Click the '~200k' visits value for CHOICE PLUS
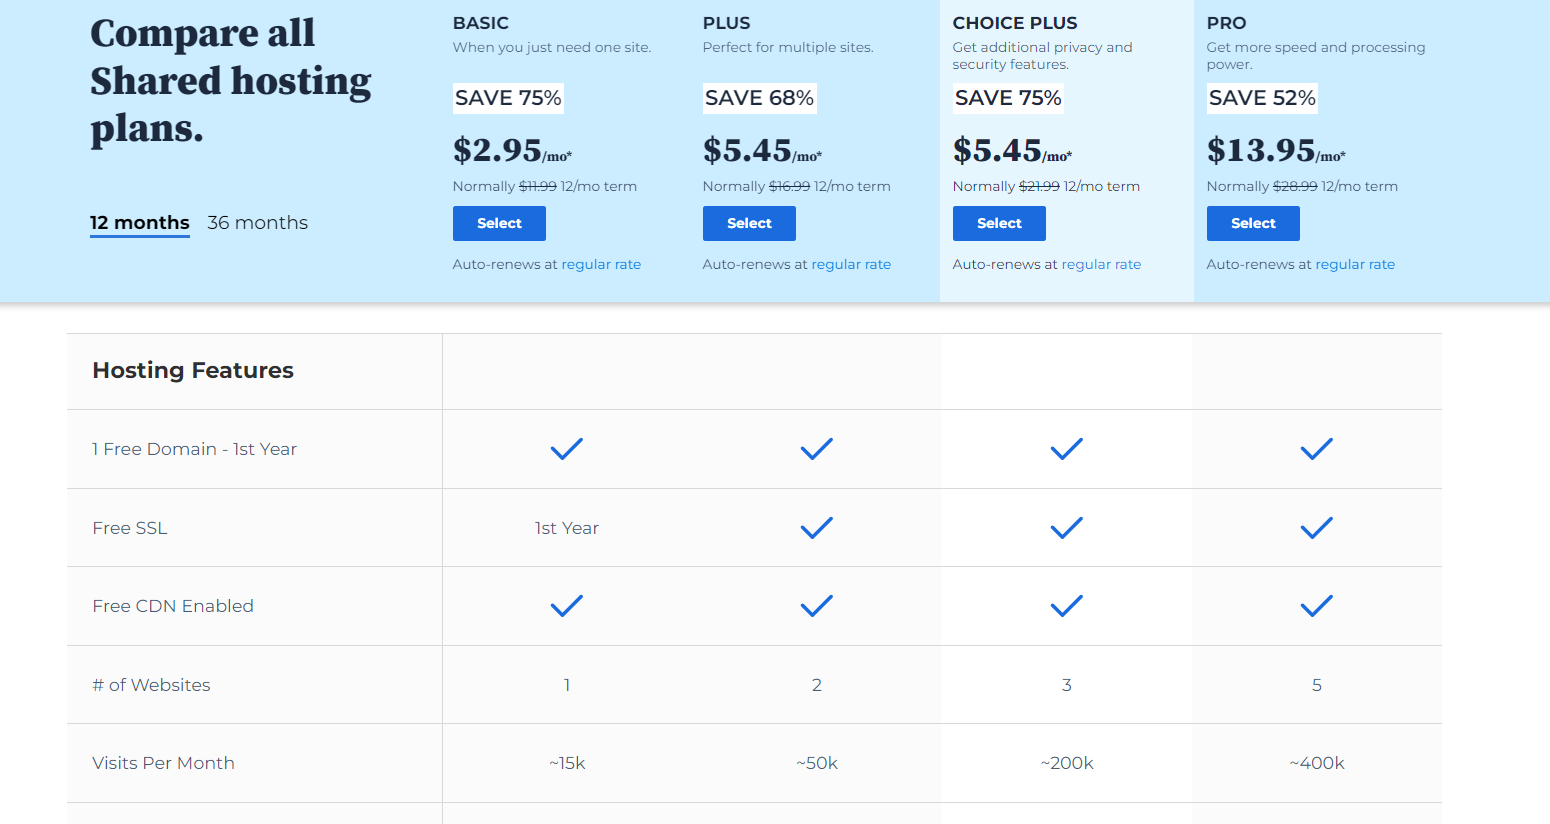Image resolution: width=1550 pixels, height=824 pixels. (1067, 763)
